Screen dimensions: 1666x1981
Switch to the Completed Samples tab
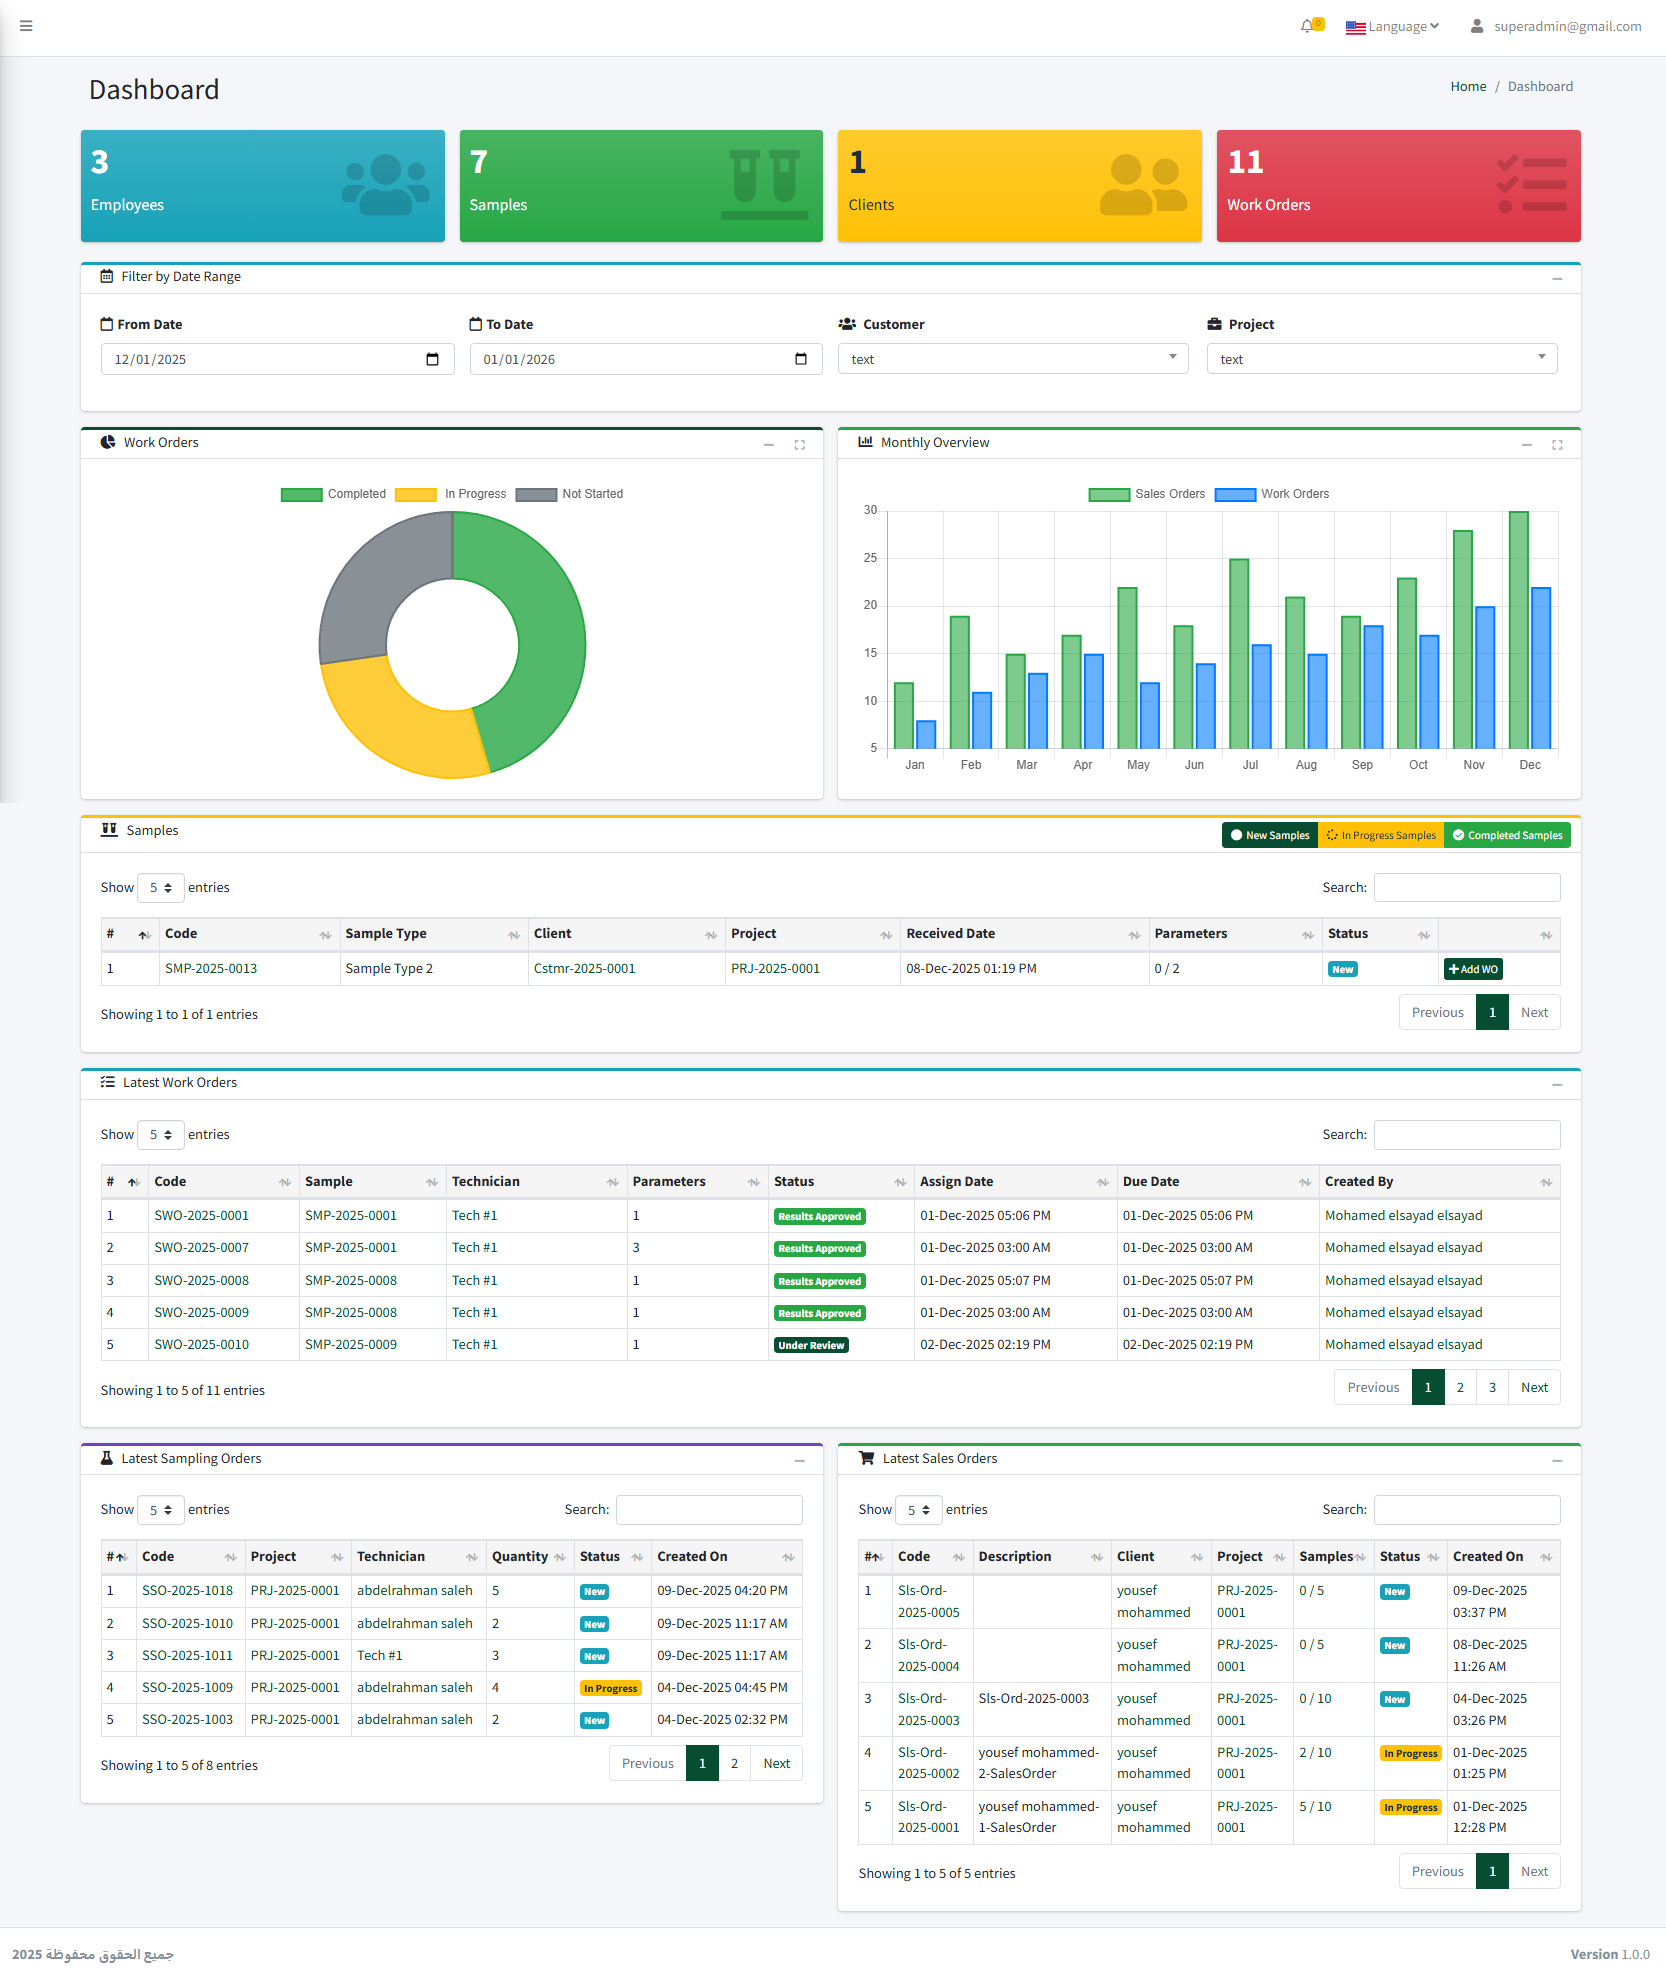1507,835
